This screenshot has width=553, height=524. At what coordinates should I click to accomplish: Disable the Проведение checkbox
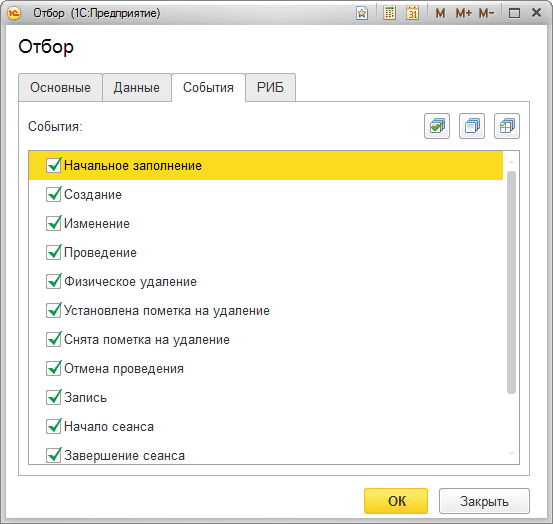tap(54, 252)
